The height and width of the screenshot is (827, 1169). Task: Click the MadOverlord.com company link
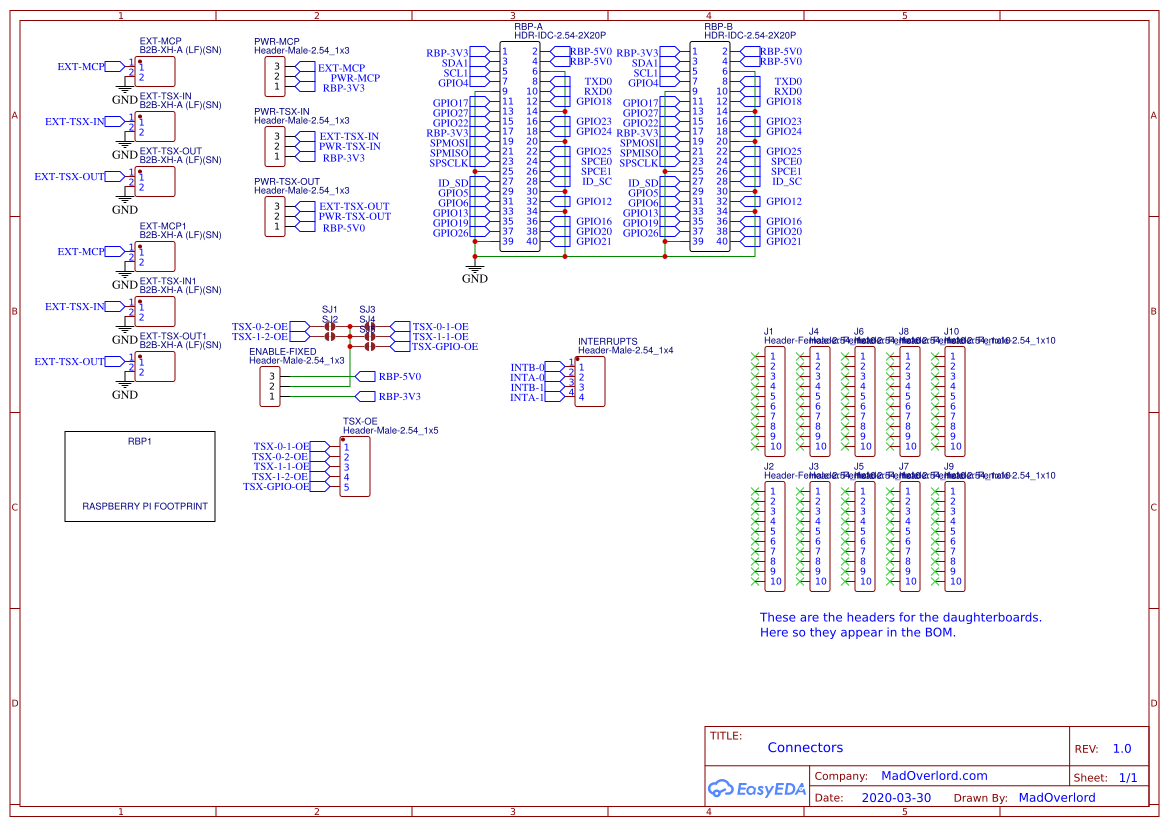click(x=933, y=776)
